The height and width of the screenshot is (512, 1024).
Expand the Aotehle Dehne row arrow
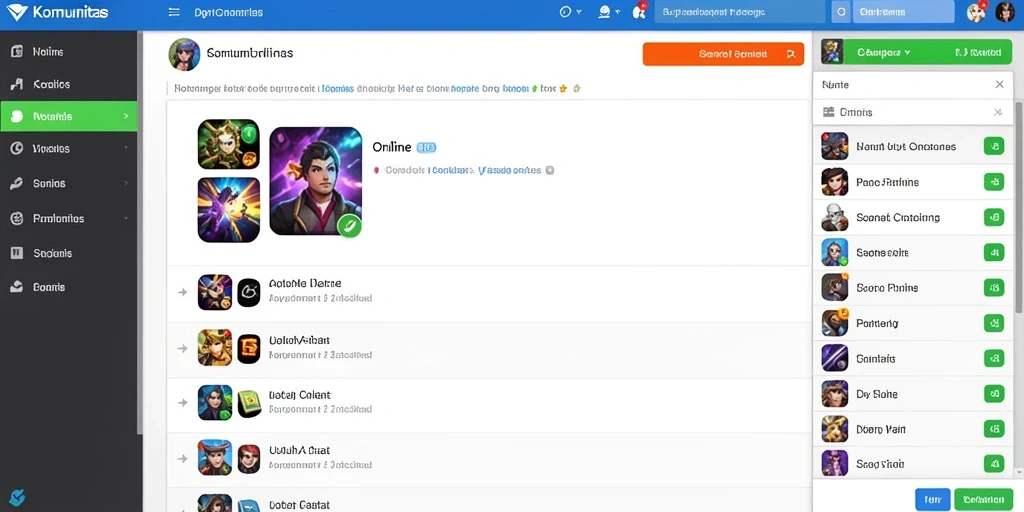[x=183, y=292]
